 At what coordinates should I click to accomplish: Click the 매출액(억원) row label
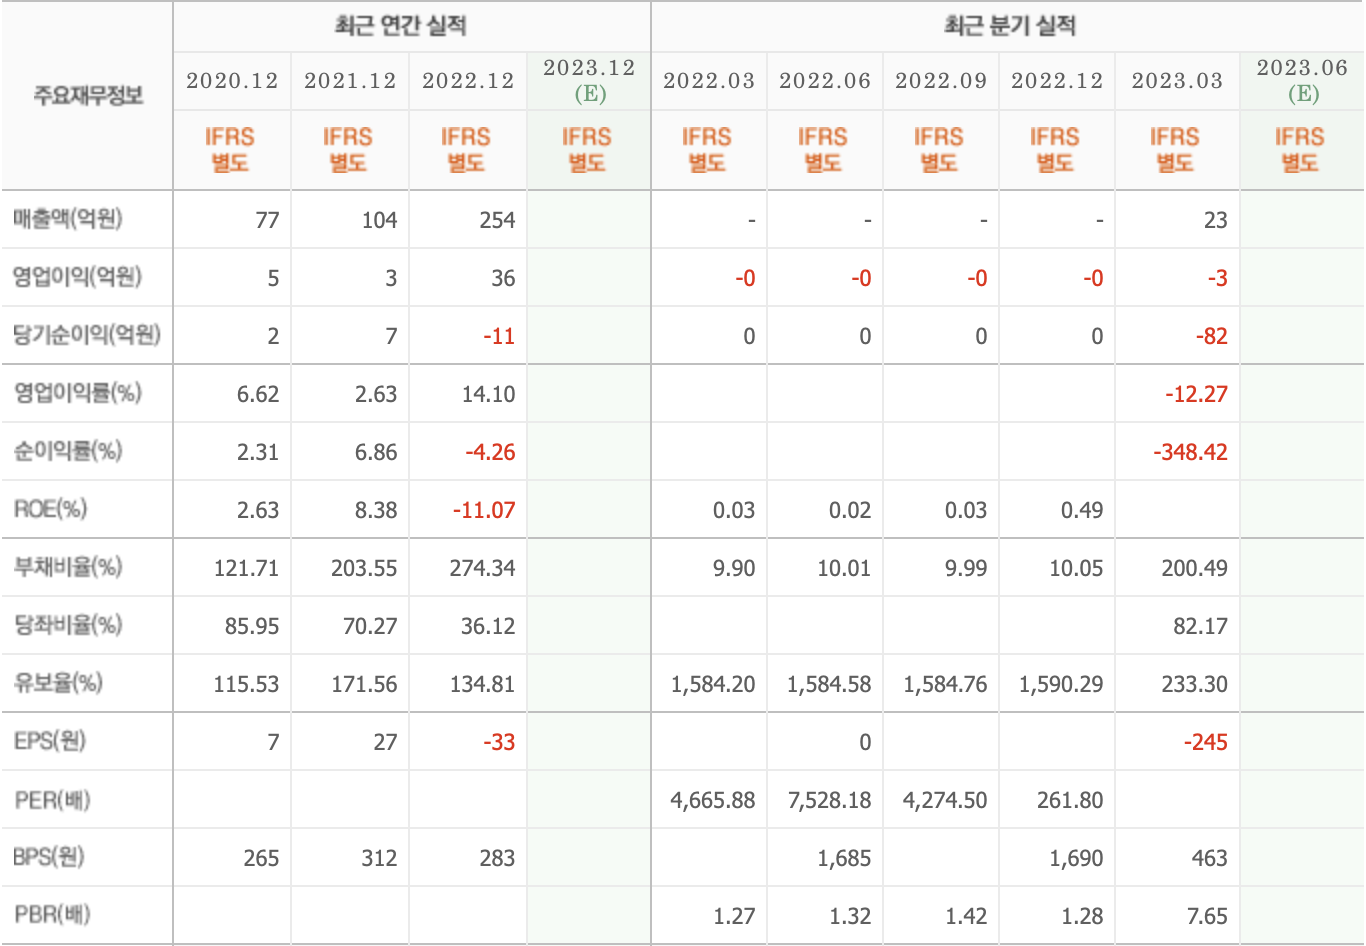pos(67,219)
